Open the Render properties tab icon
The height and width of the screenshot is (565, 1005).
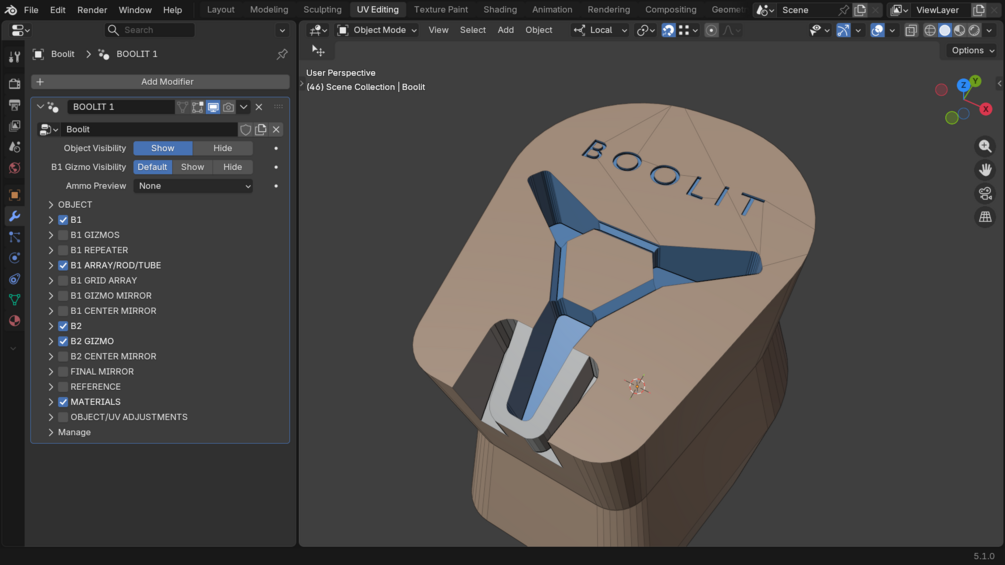coord(14,83)
